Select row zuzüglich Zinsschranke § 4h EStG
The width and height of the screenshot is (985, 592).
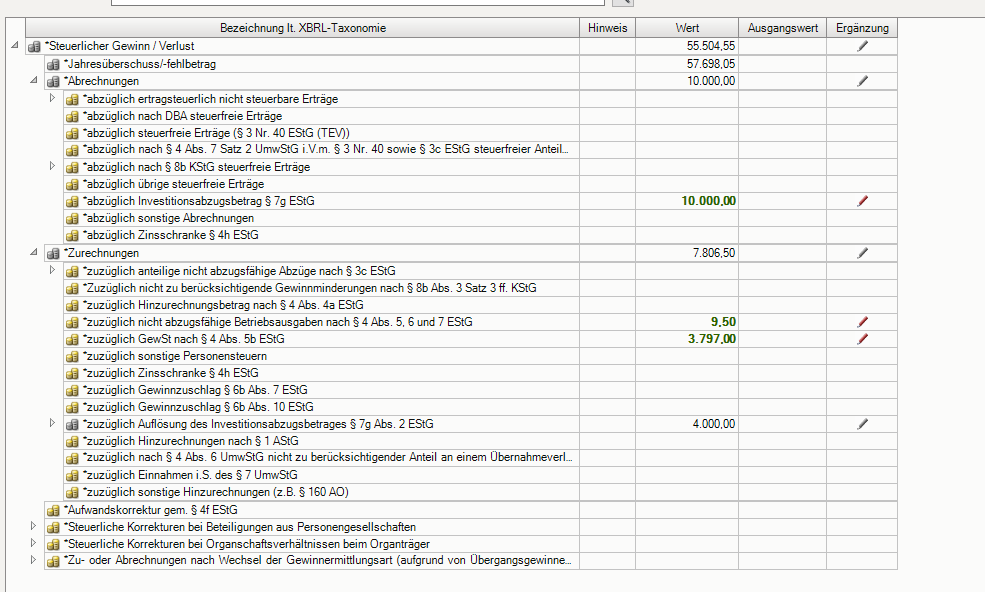point(481,373)
